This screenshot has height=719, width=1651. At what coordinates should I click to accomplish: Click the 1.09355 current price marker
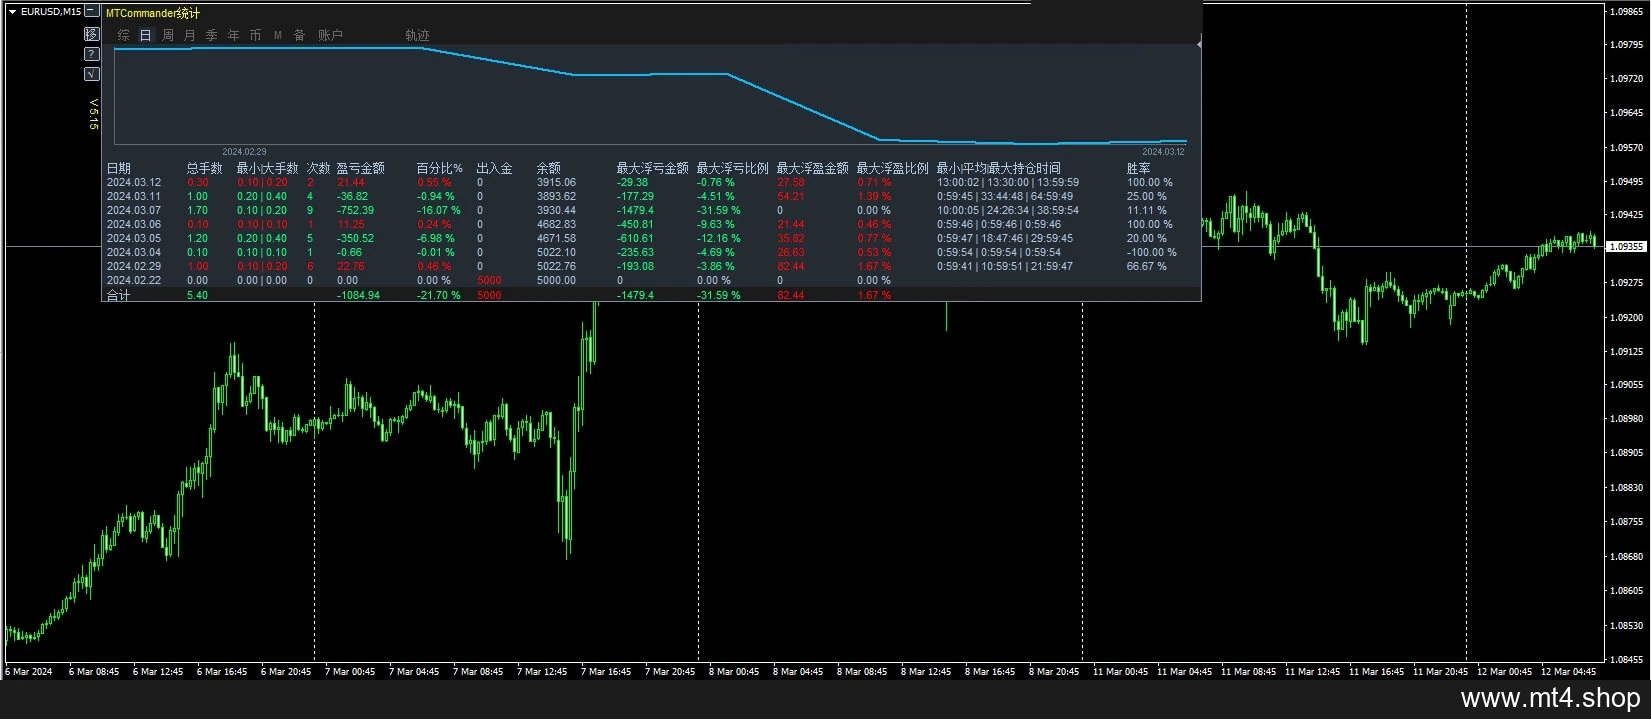tap(1628, 246)
